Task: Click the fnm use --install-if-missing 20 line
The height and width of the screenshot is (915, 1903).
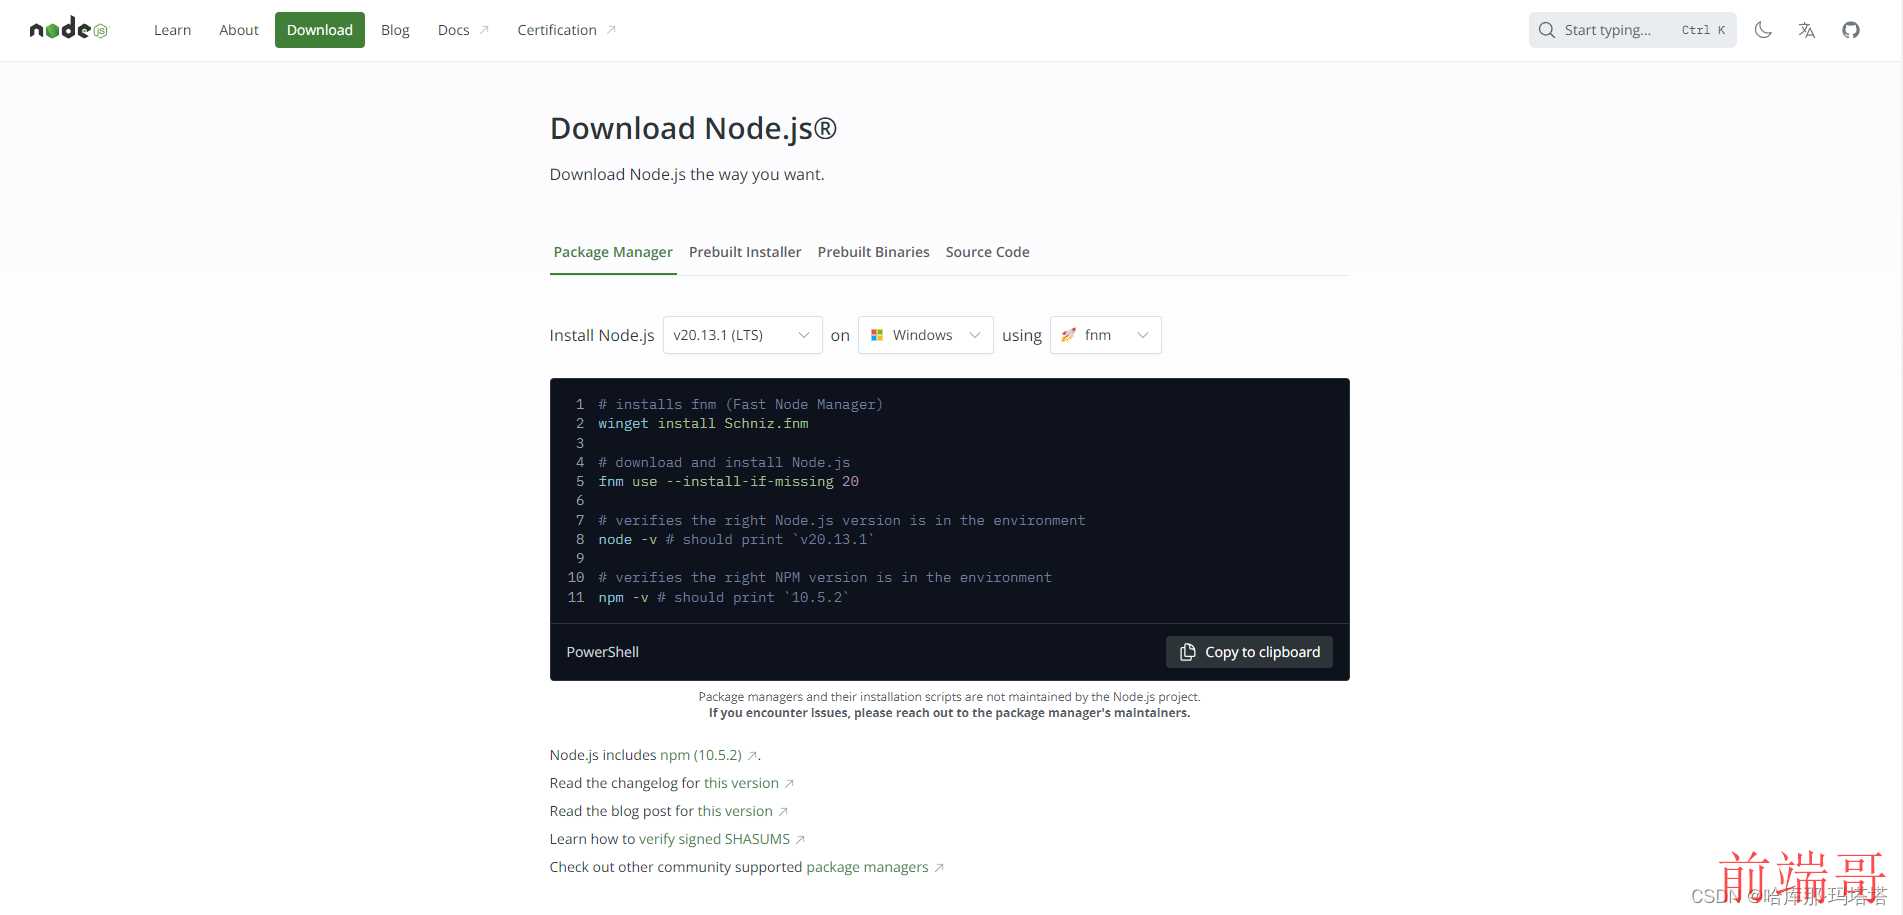Action: [x=728, y=482]
